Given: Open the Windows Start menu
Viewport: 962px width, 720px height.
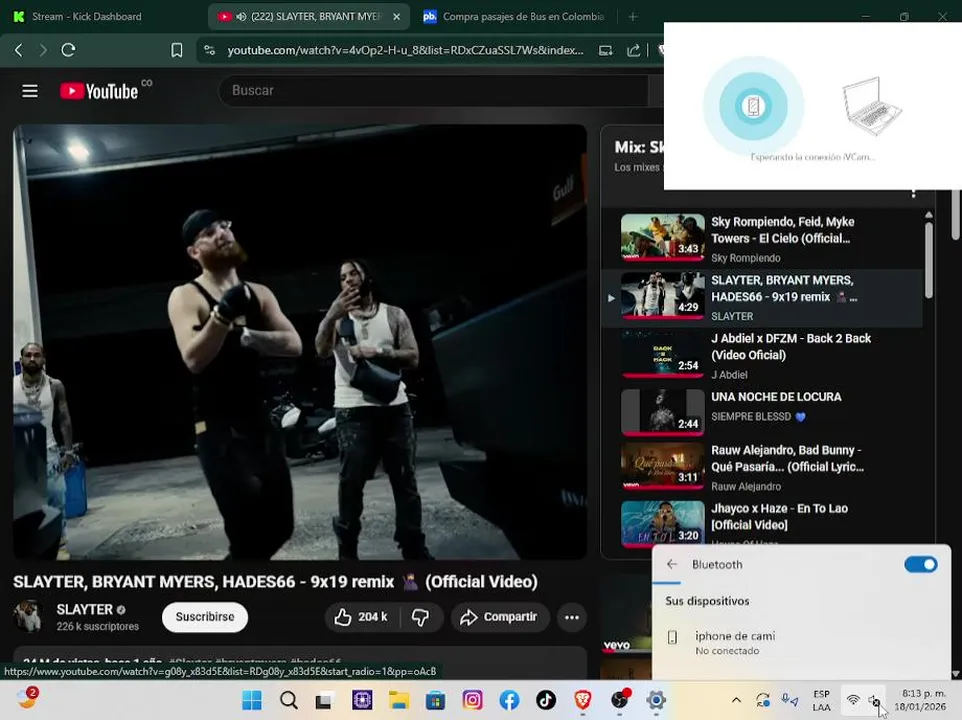Looking at the screenshot, I should (x=252, y=700).
